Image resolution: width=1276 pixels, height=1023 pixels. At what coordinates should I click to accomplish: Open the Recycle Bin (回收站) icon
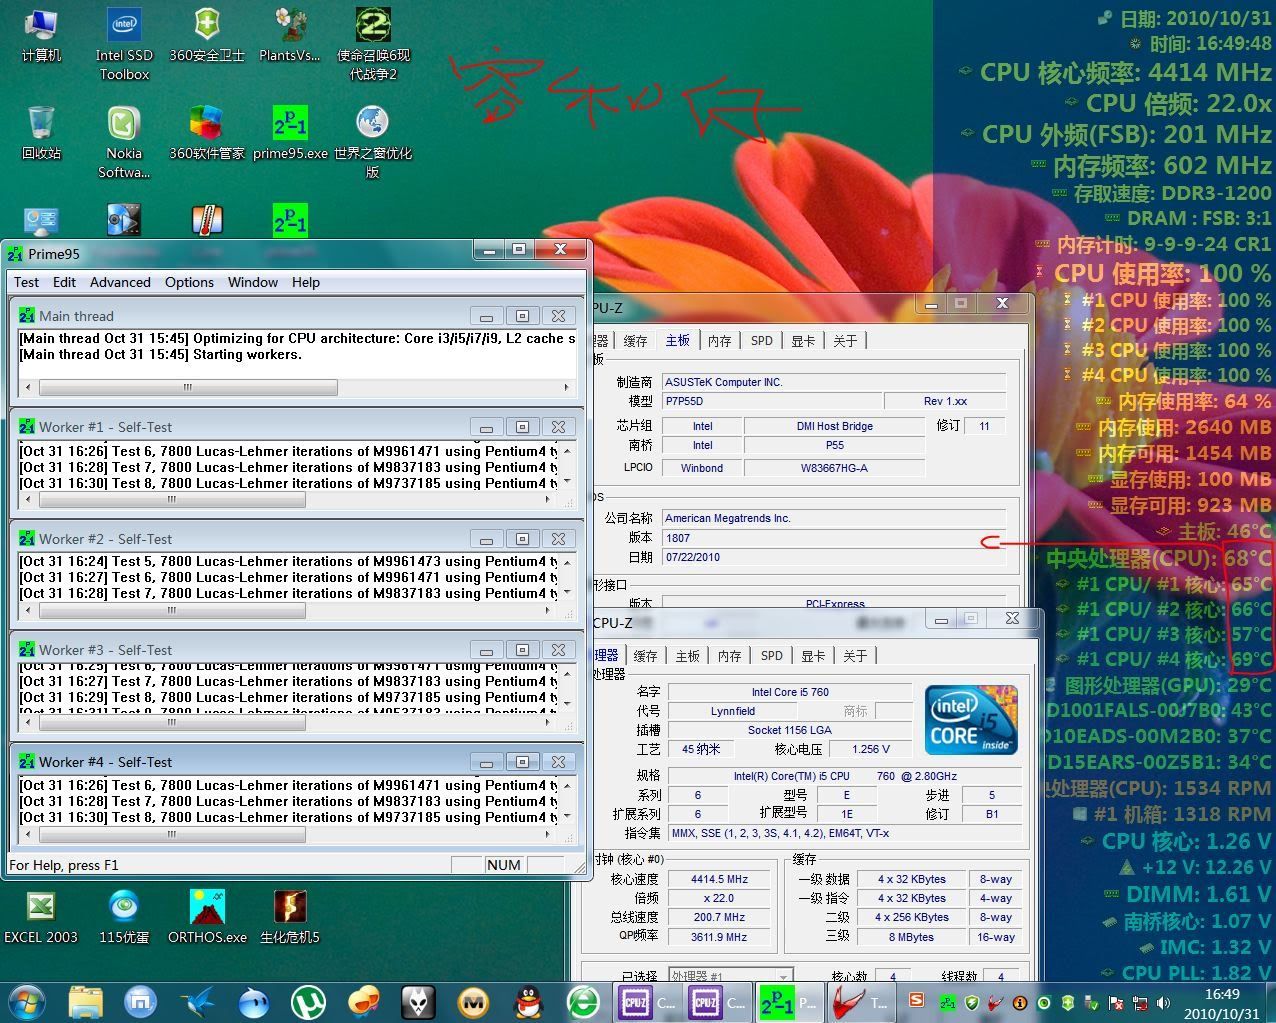[x=41, y=132]
